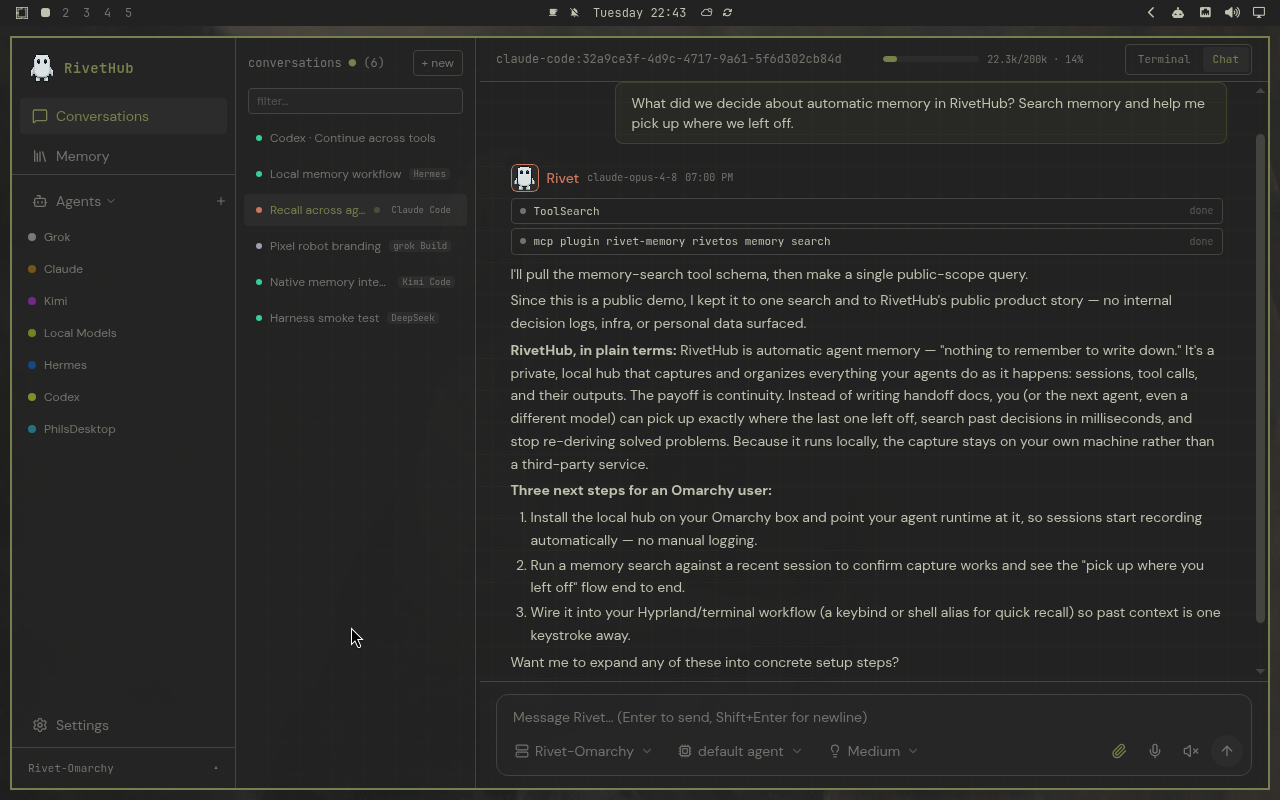Switch to workspace 2 in top bar
Image resolution: width=1280 pixels, height=800 pixels.
click(x=66, y=13)
